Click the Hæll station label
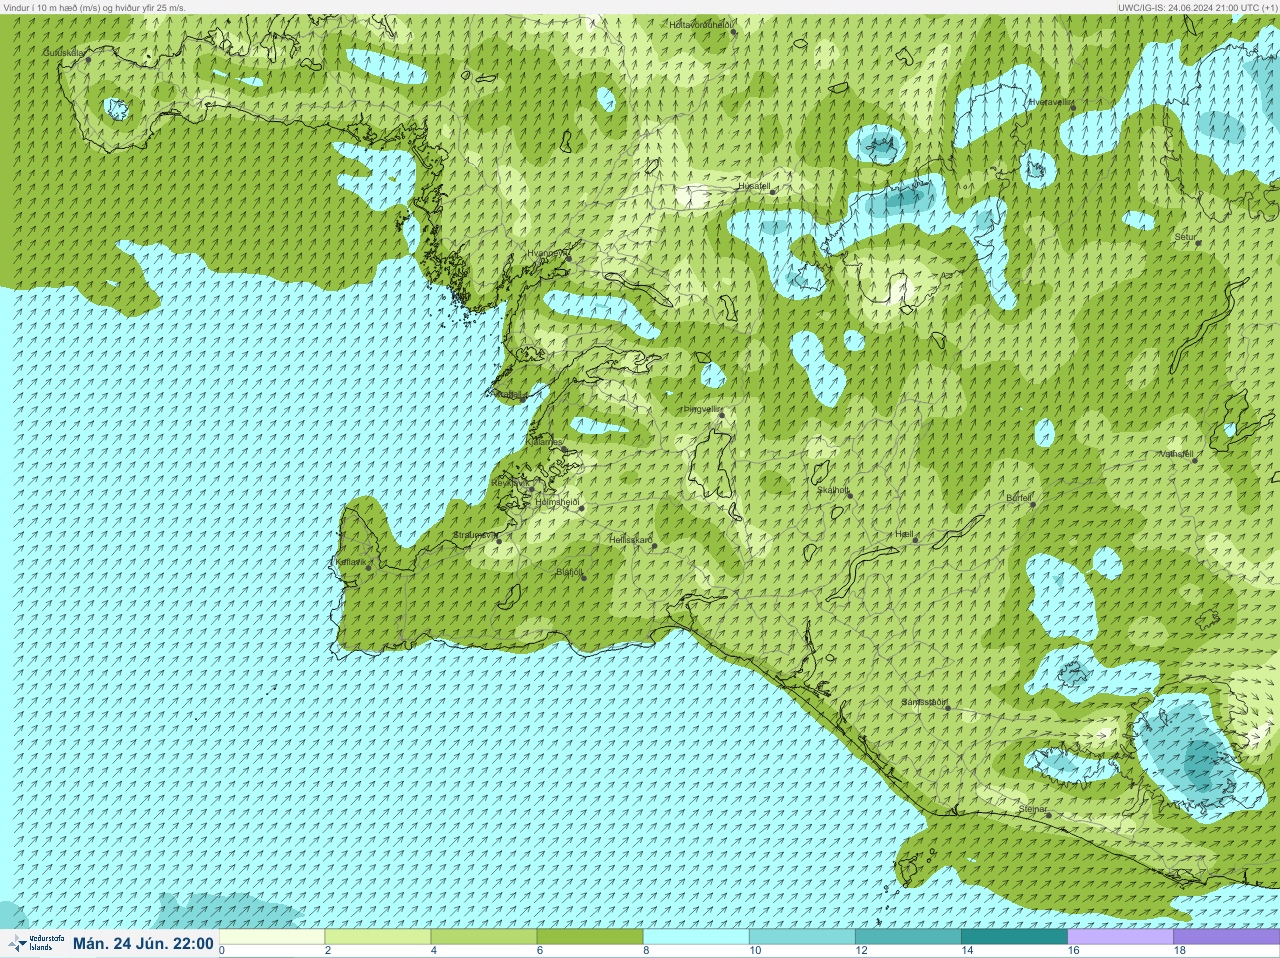This screenshot has width=1280, height=958. click(x=905, y=534)
